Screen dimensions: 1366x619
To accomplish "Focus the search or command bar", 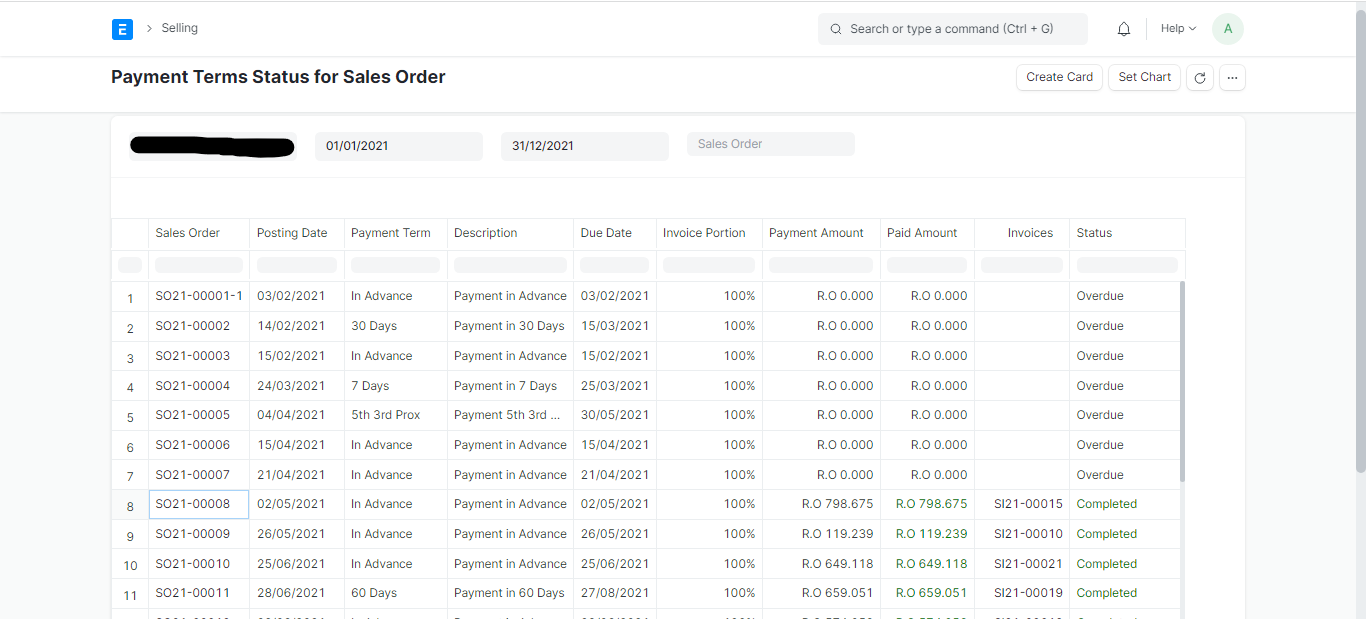I will [x=953, y=29].
